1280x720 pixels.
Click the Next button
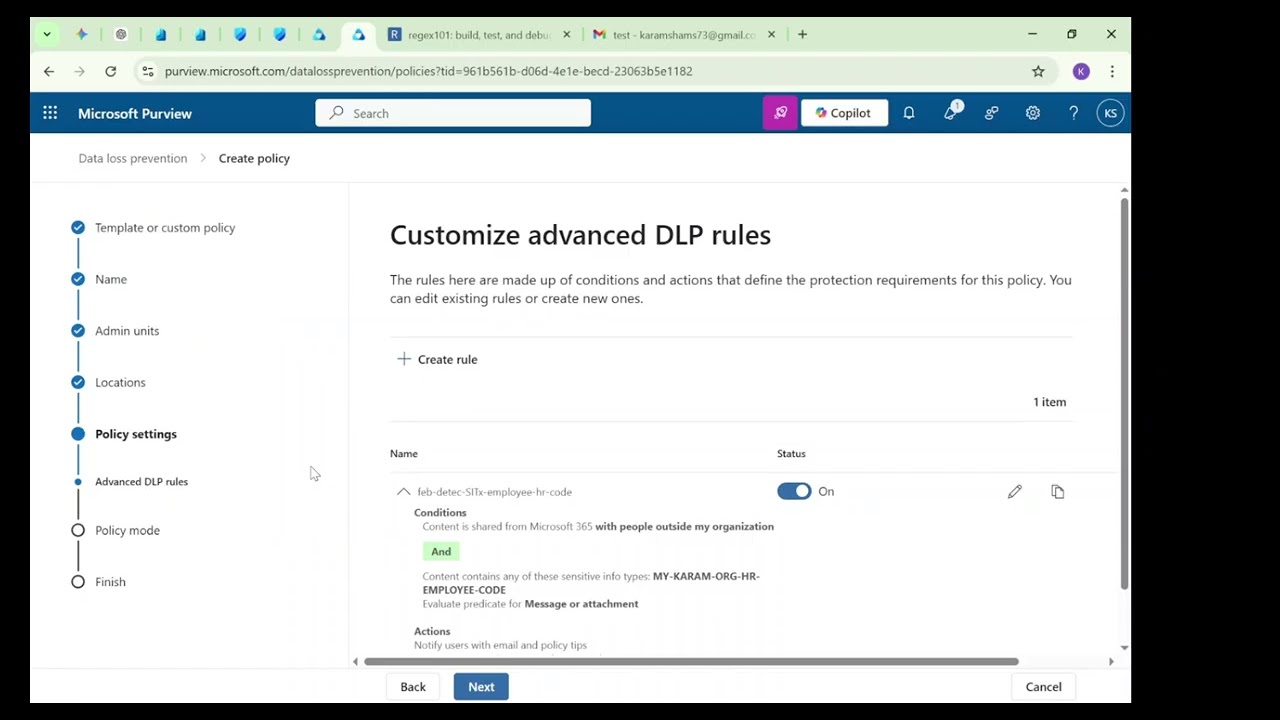click(x=481, y=687)
